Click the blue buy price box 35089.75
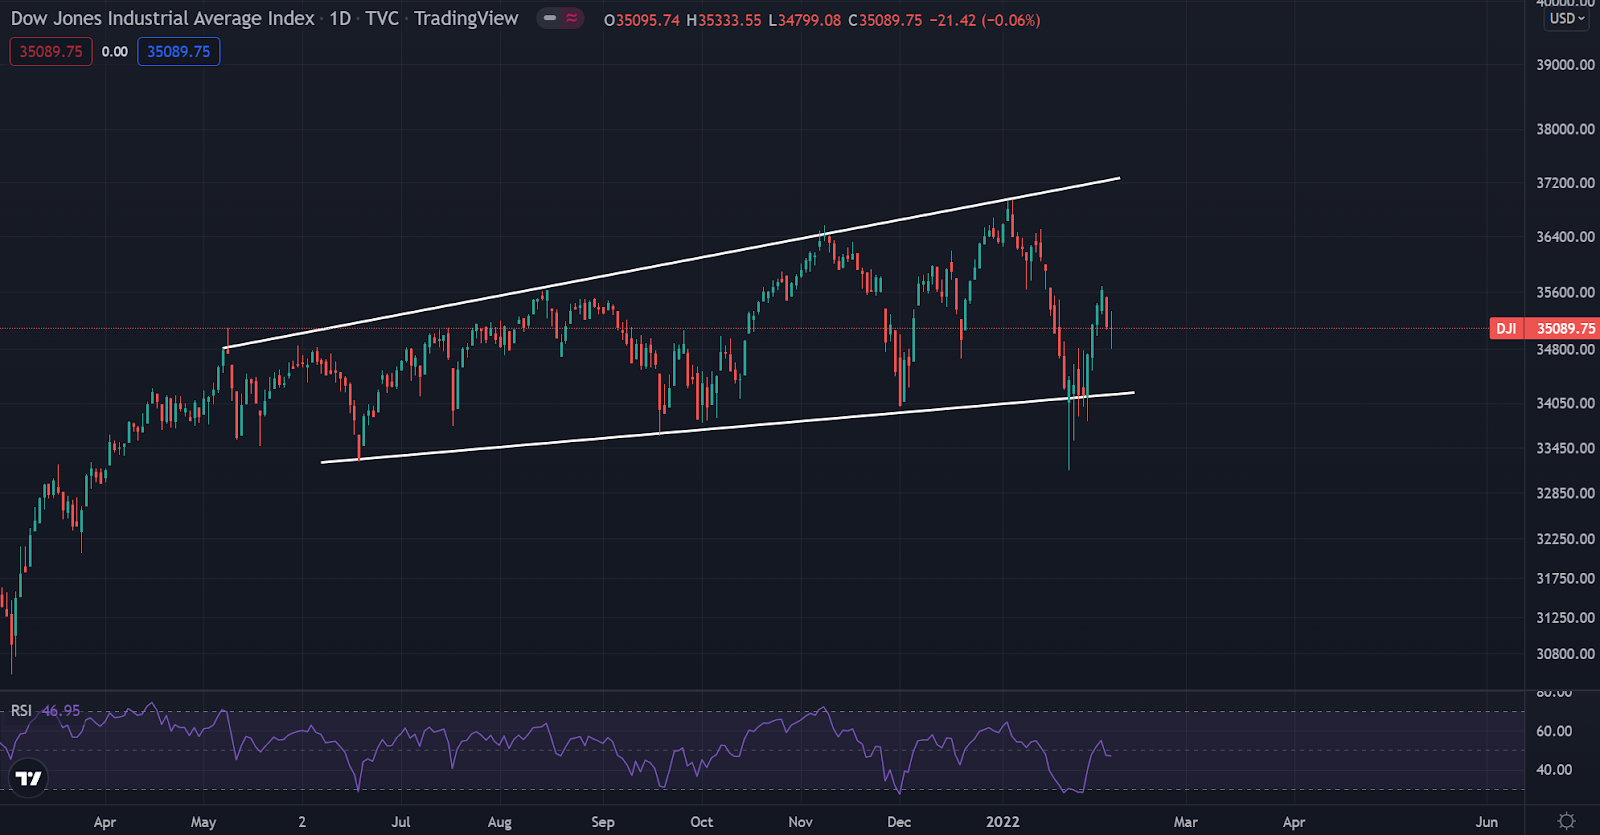This screenshot has height=835, width=1600. 179,52
